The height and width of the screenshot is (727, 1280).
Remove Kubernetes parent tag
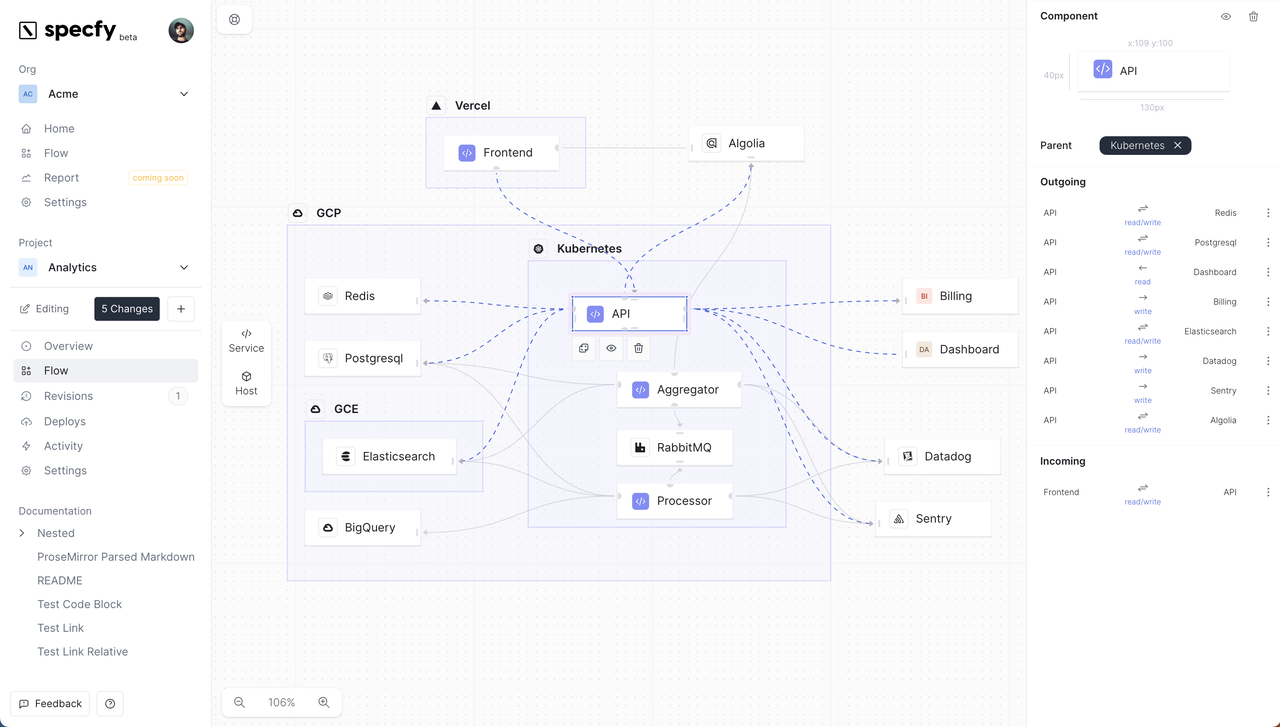point(1178,145)
